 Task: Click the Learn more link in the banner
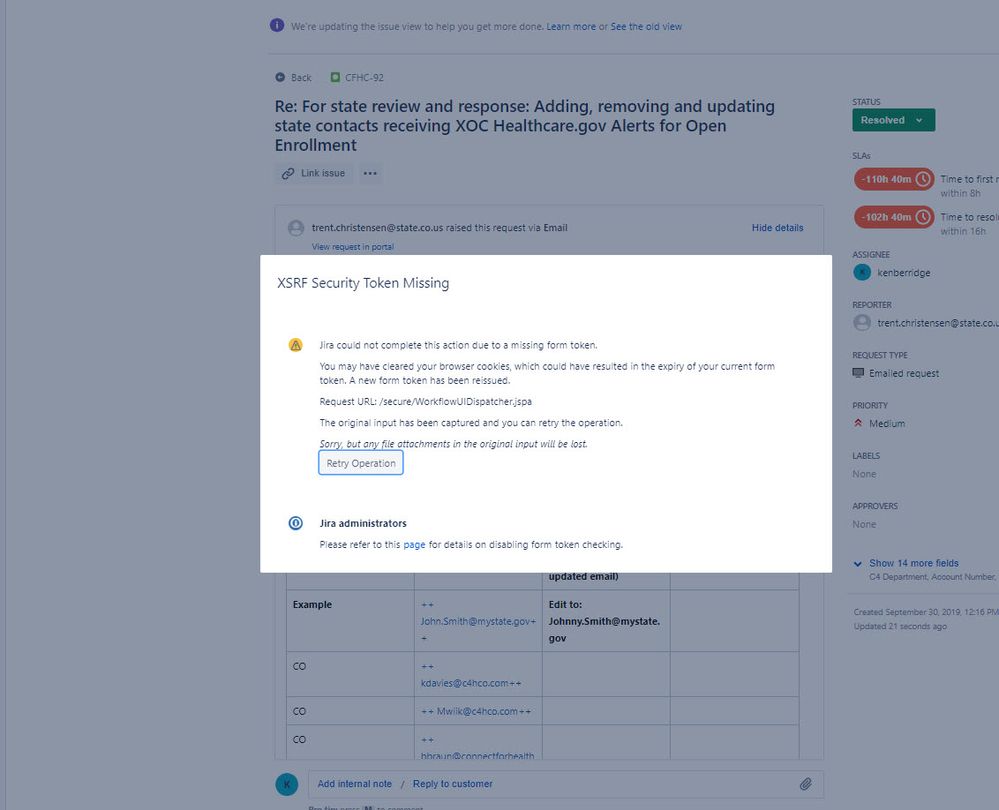coord(571,27)
